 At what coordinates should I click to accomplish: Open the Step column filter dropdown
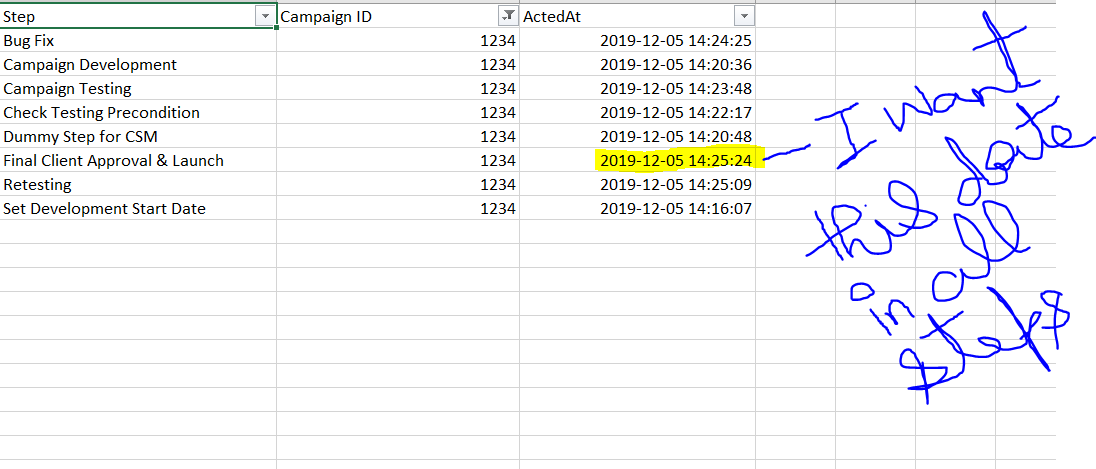click(x=266, y=16)
